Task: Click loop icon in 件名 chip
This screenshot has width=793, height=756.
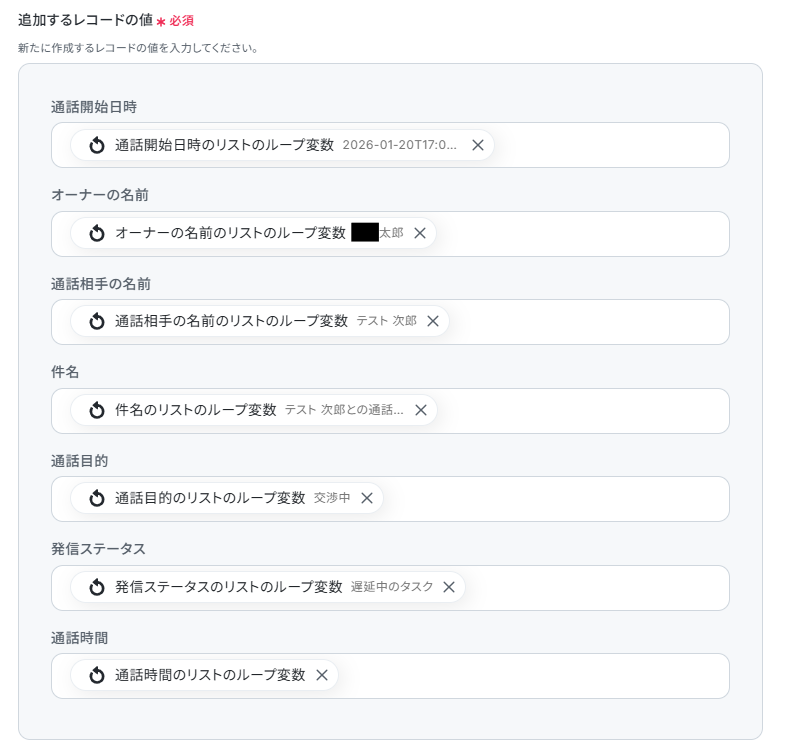Action: coord(97,410)
